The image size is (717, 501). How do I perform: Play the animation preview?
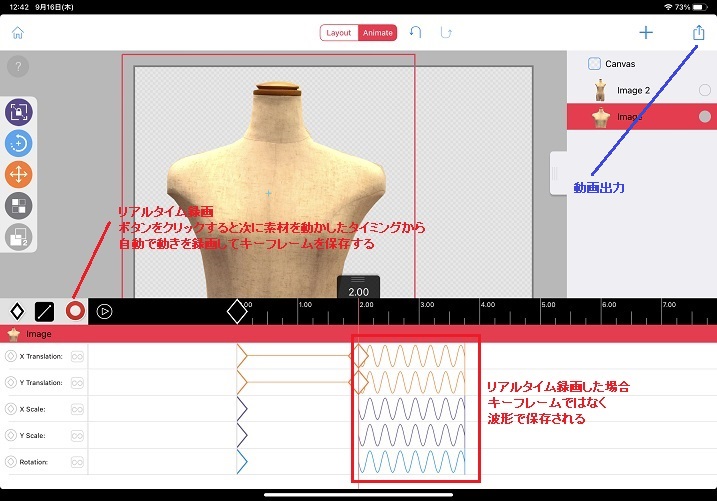[x=104, y=311]
